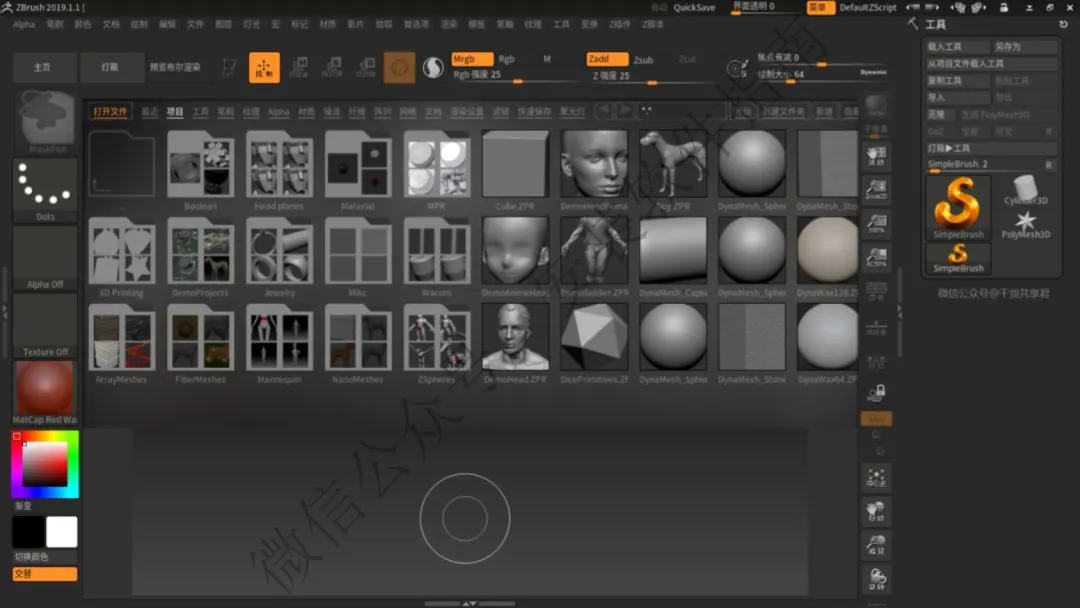Viewport: 1080px width, 608px height.
Task: Open the Z插件 ZPlugin menu
Action: pyautogui.click(x=619, y=24)
